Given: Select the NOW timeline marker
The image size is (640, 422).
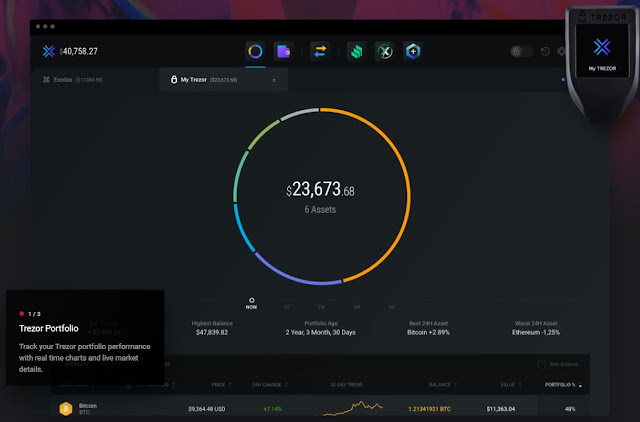Looking at the screenshot, I should (x=251, y=304).
